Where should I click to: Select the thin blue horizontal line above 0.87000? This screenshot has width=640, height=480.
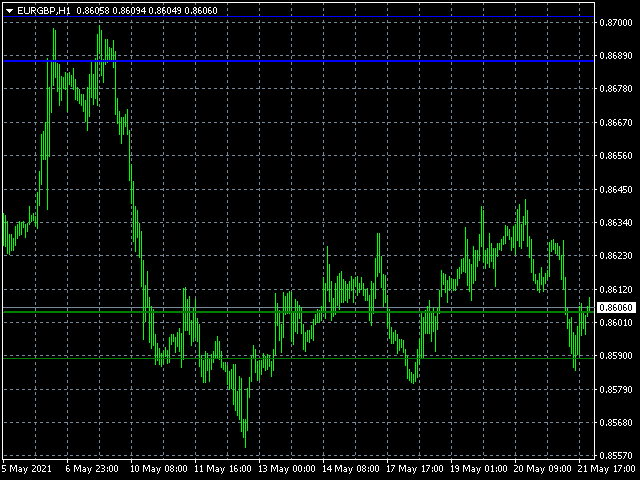click(298, 17)
